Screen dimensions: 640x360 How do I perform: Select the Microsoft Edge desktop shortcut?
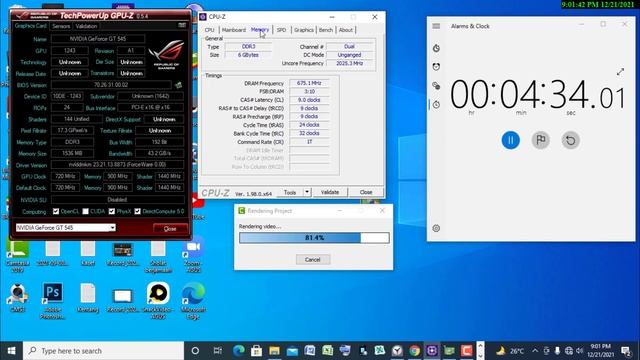tap(193, 301)
